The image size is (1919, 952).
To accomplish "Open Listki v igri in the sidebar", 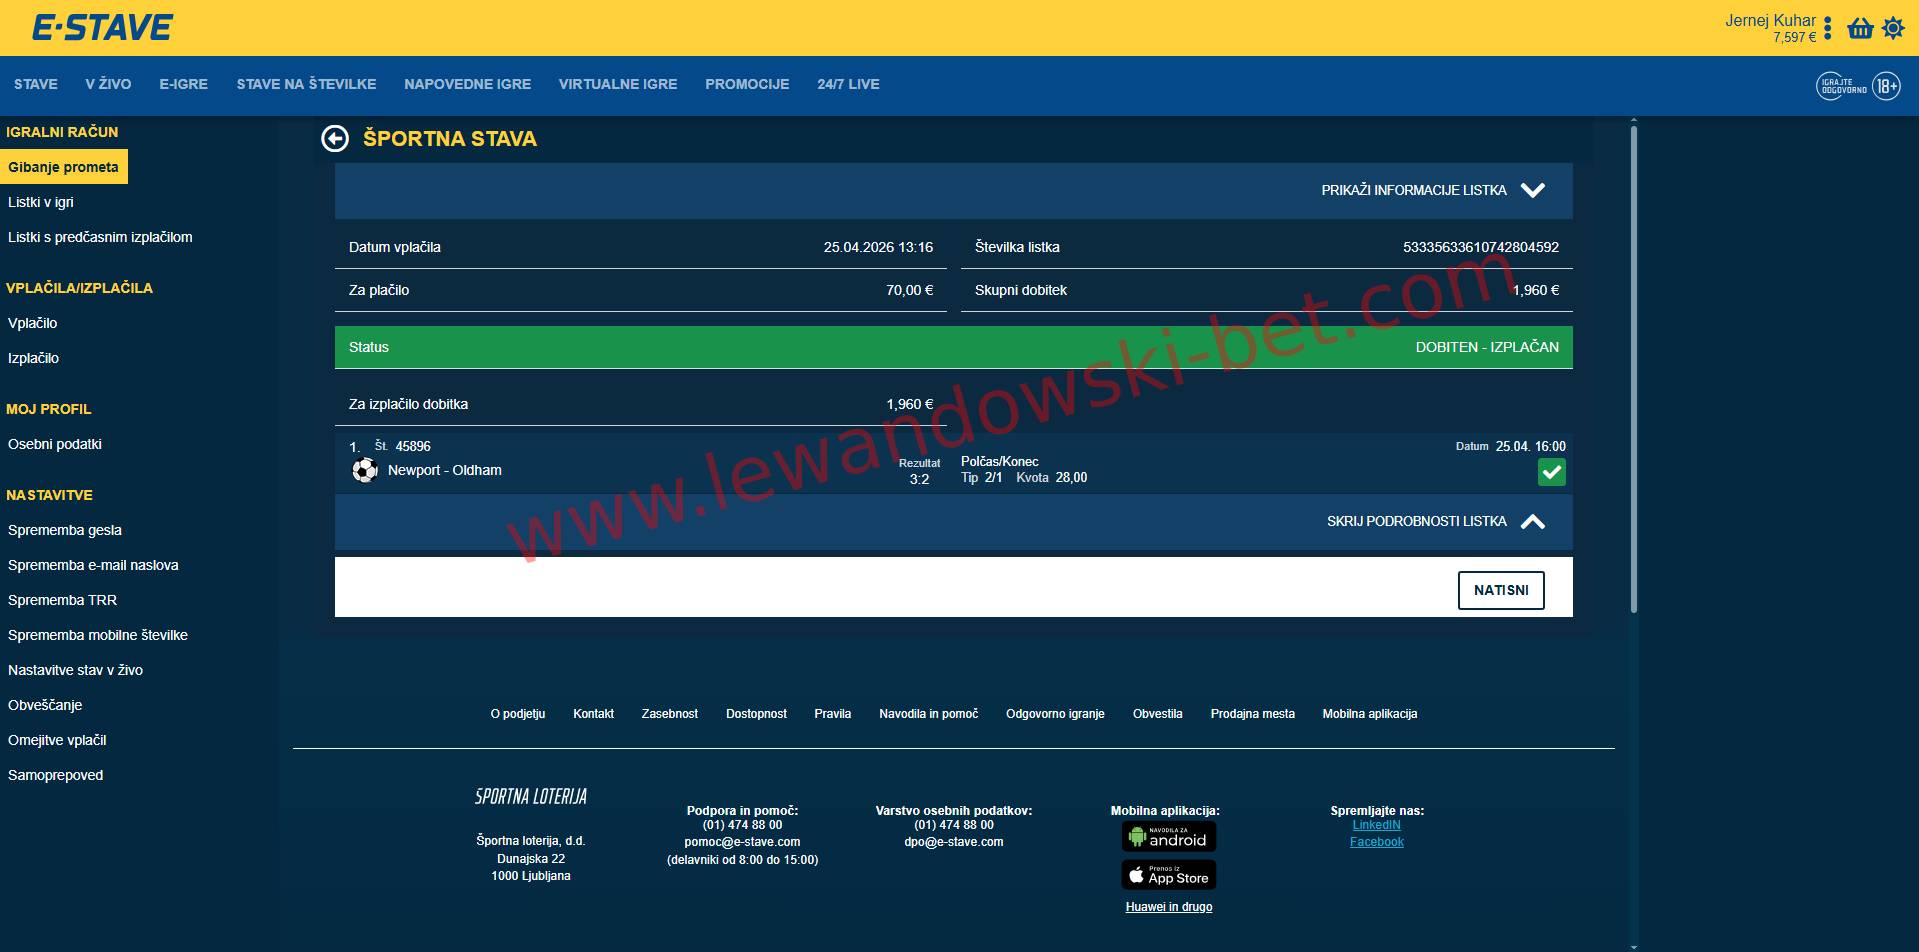I will 41,202.
